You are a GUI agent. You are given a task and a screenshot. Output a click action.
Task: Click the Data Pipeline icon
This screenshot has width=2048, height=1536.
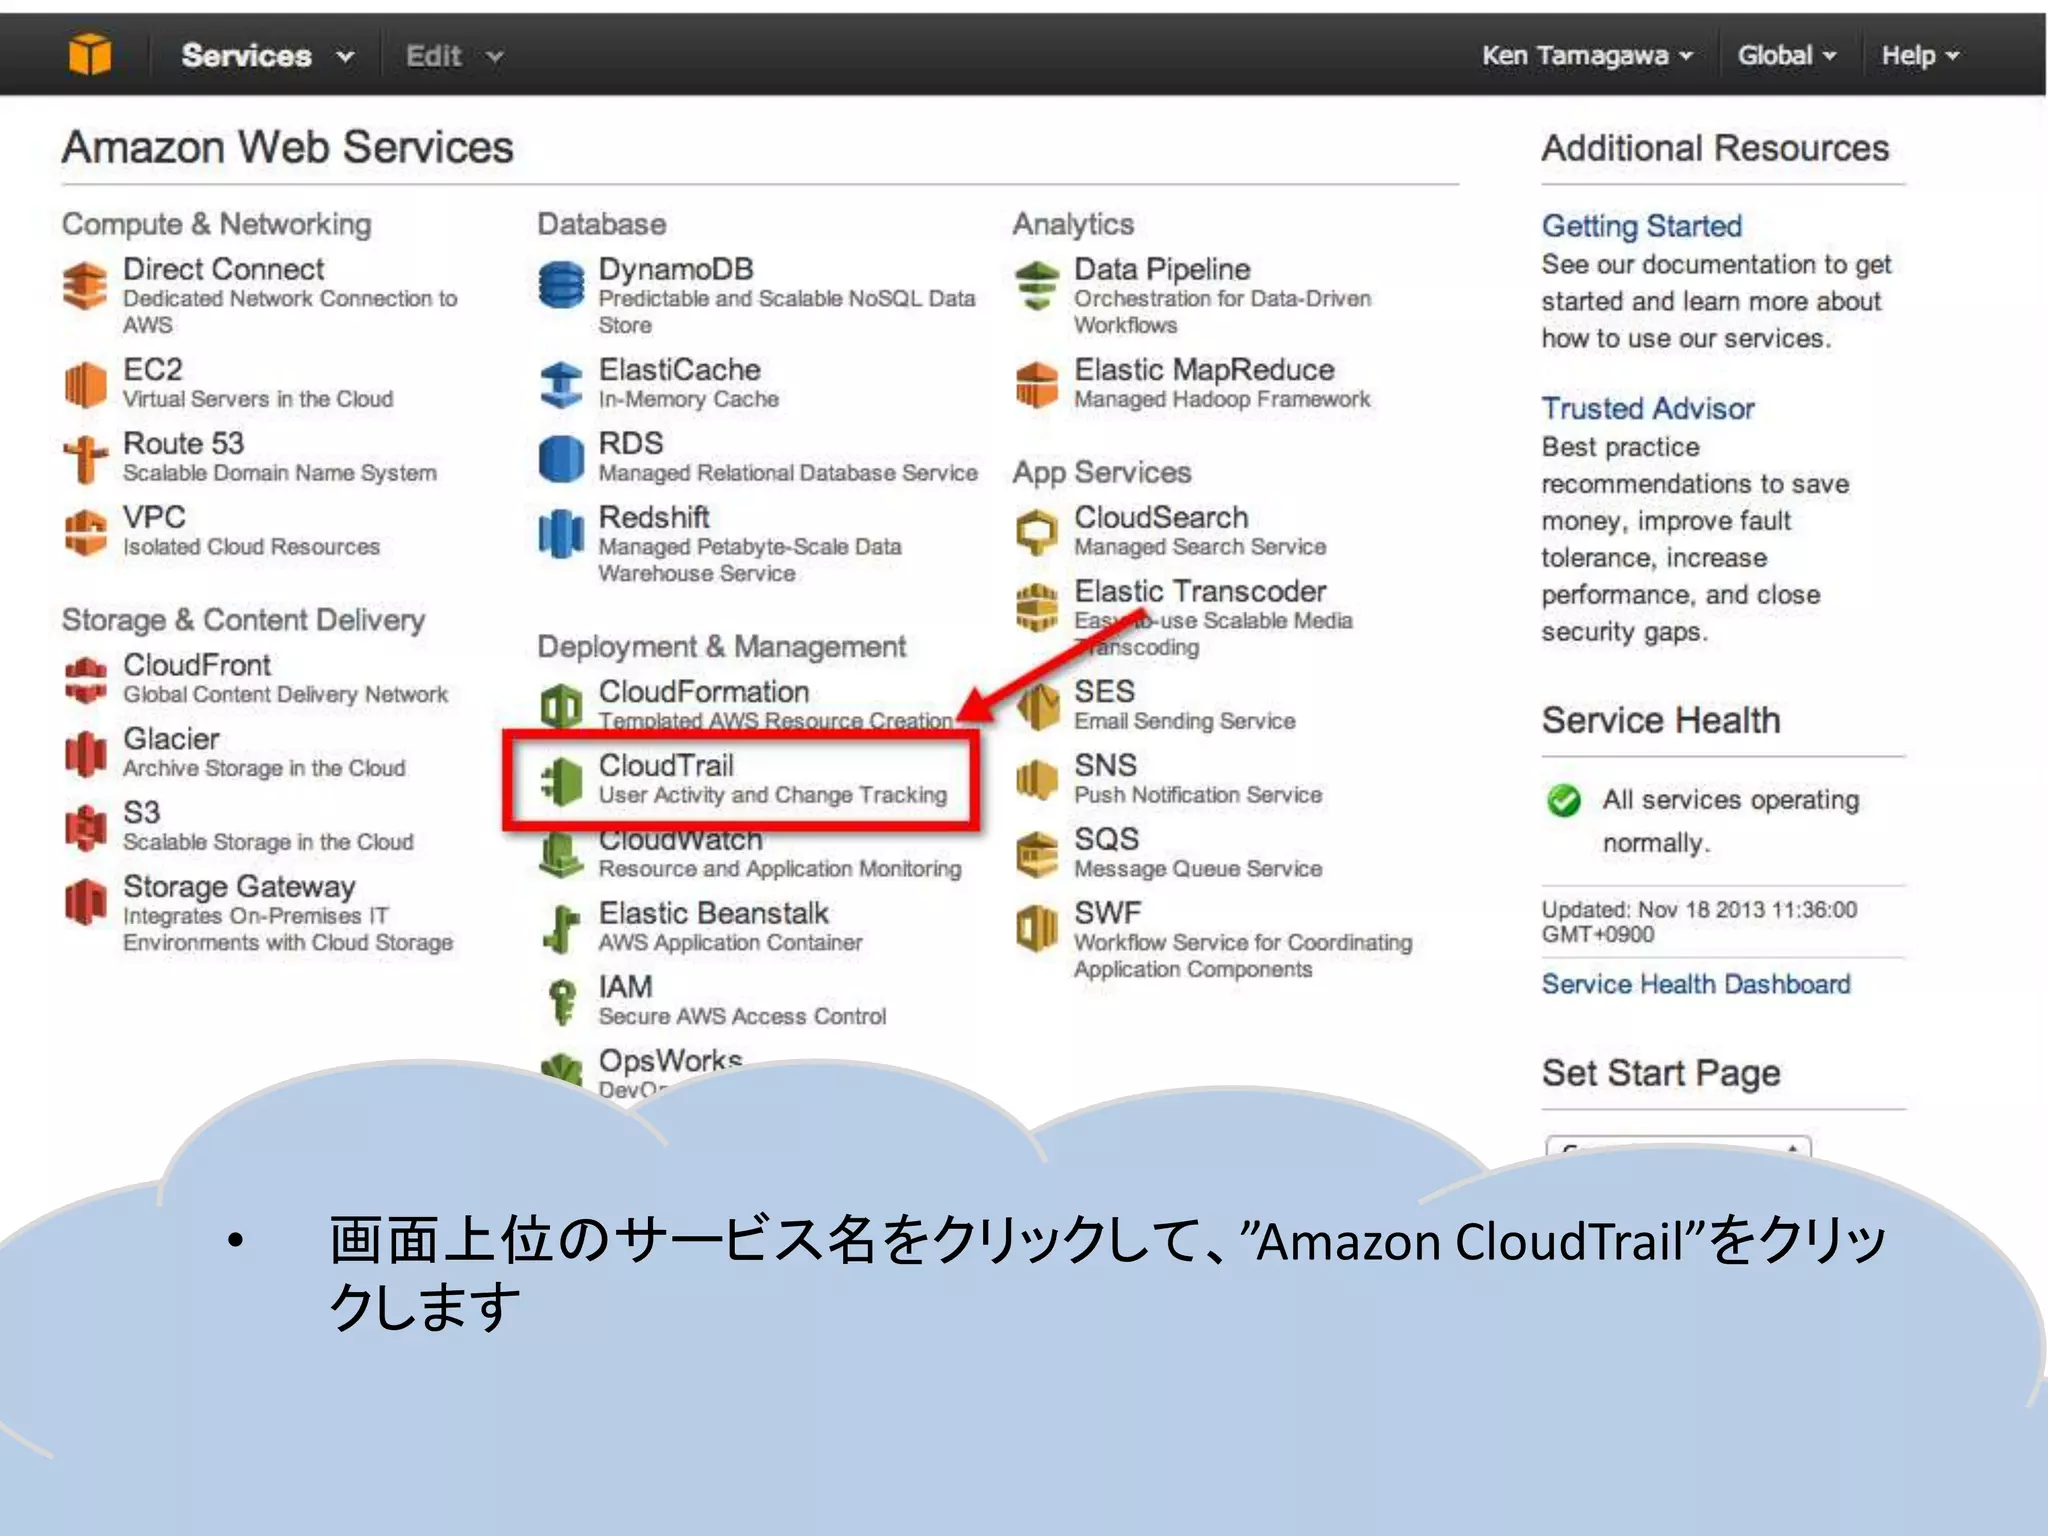[x=1037, y=285]
